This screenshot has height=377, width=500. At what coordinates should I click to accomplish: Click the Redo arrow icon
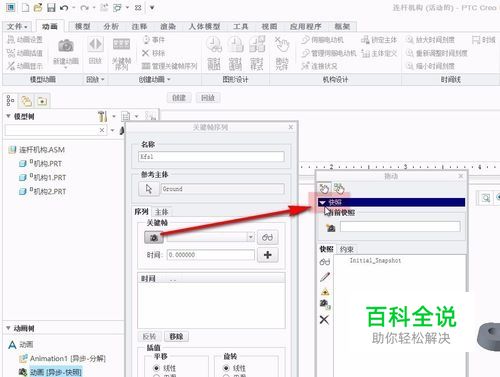click(x=84, y=7)
